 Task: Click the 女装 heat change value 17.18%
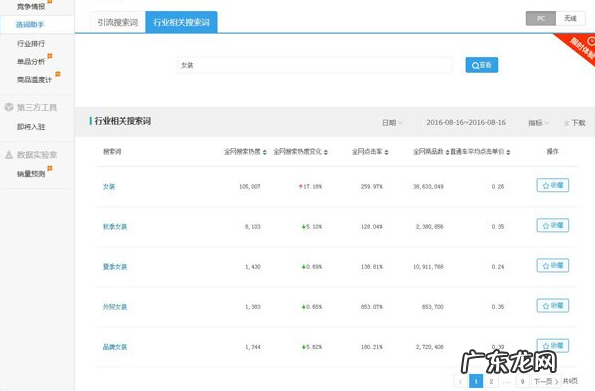click(x=310, y=186)
